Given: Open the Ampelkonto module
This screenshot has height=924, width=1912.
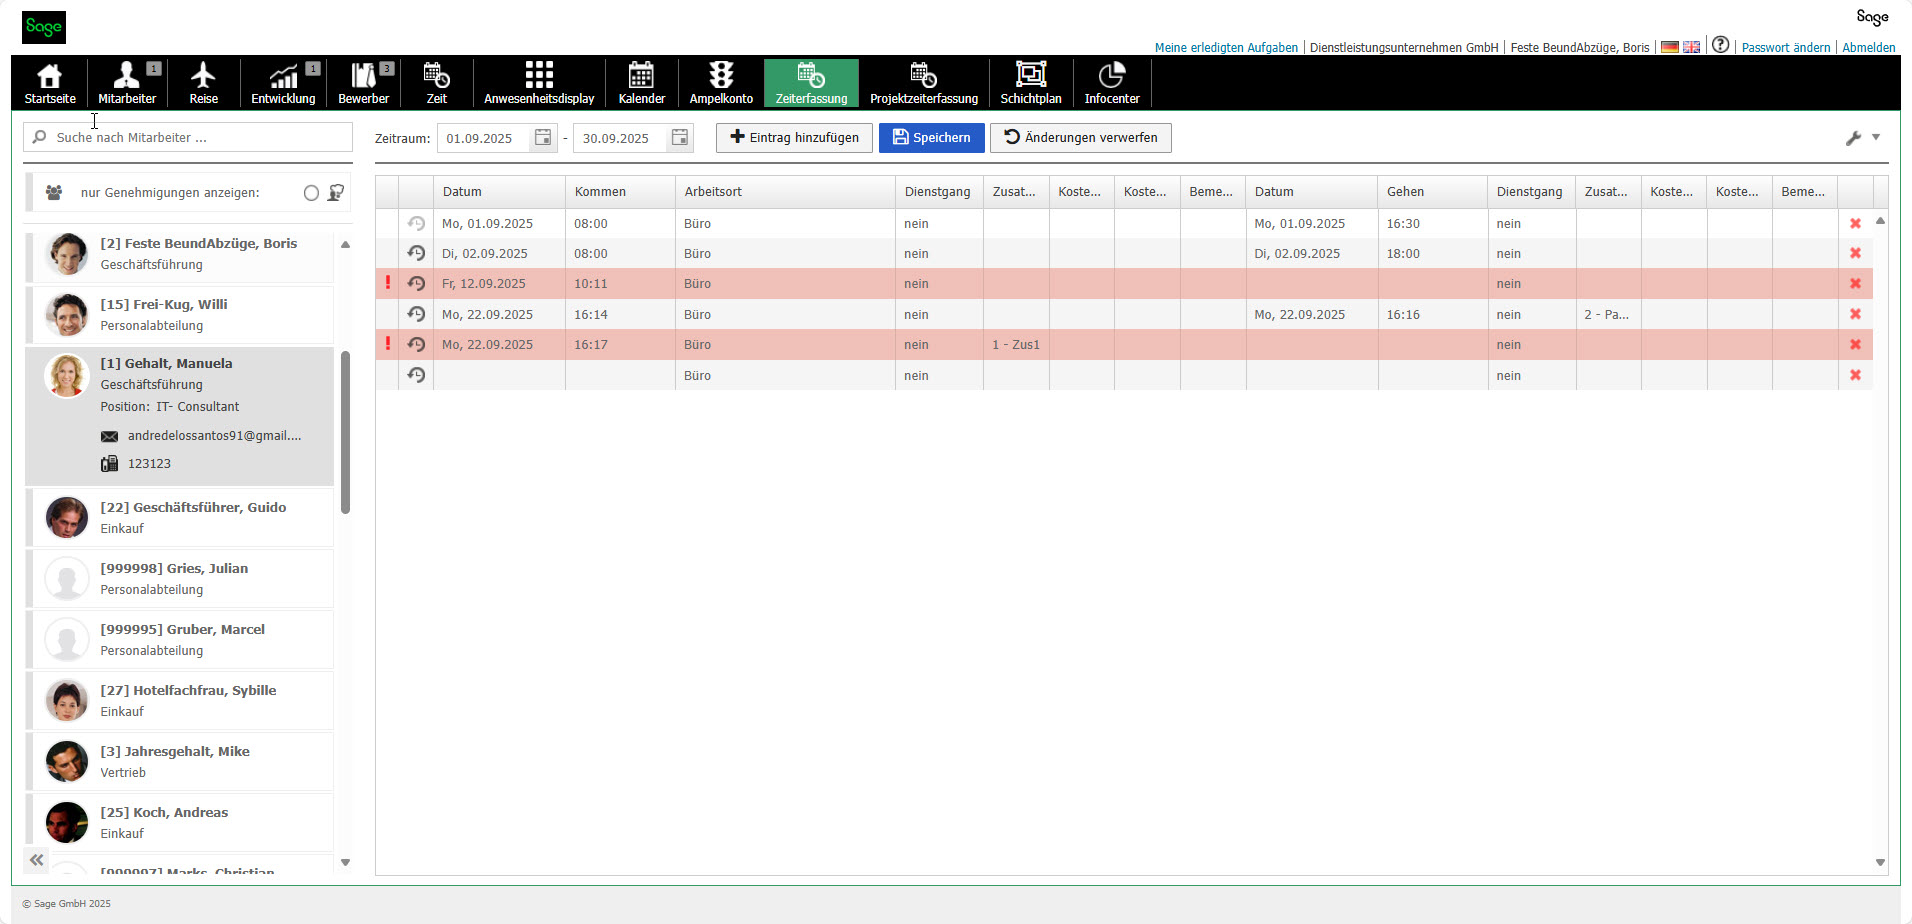Looking at the screenshot, I should (x=720, y=83).
